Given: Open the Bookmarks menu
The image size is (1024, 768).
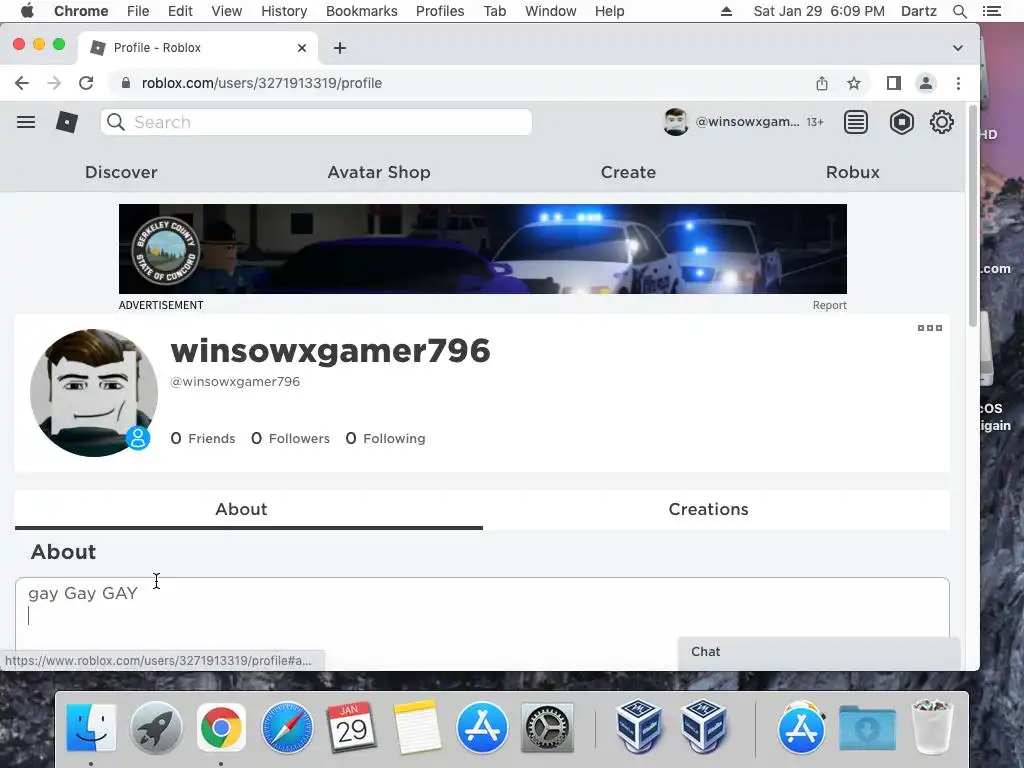Looking at the screenshot, I should tap(361, 11).
